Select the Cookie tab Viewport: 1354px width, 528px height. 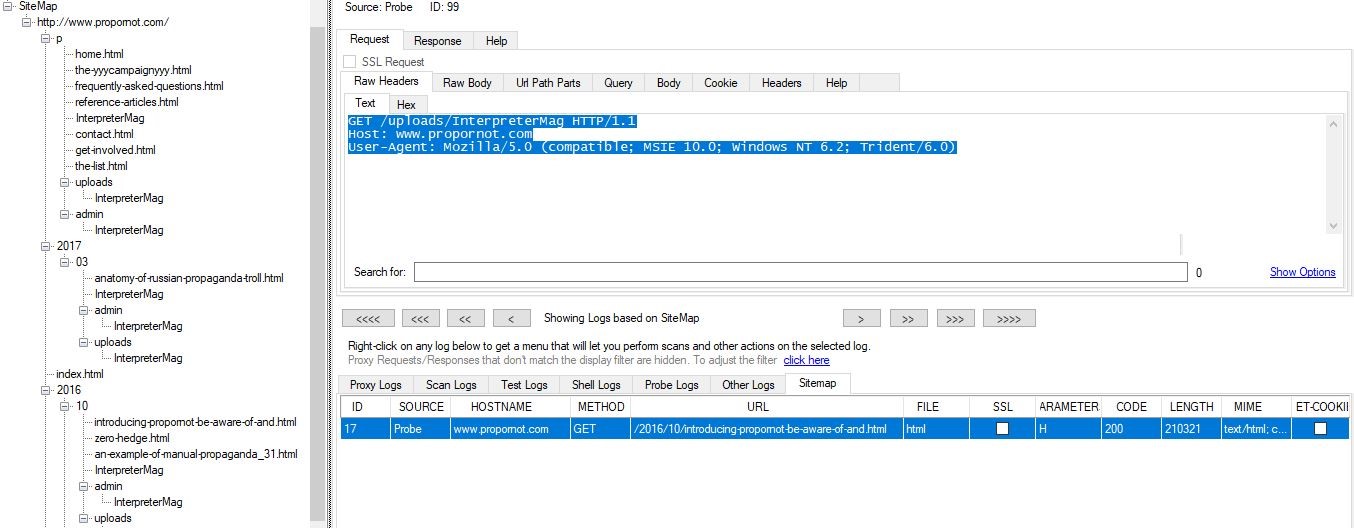click(720, 83)
